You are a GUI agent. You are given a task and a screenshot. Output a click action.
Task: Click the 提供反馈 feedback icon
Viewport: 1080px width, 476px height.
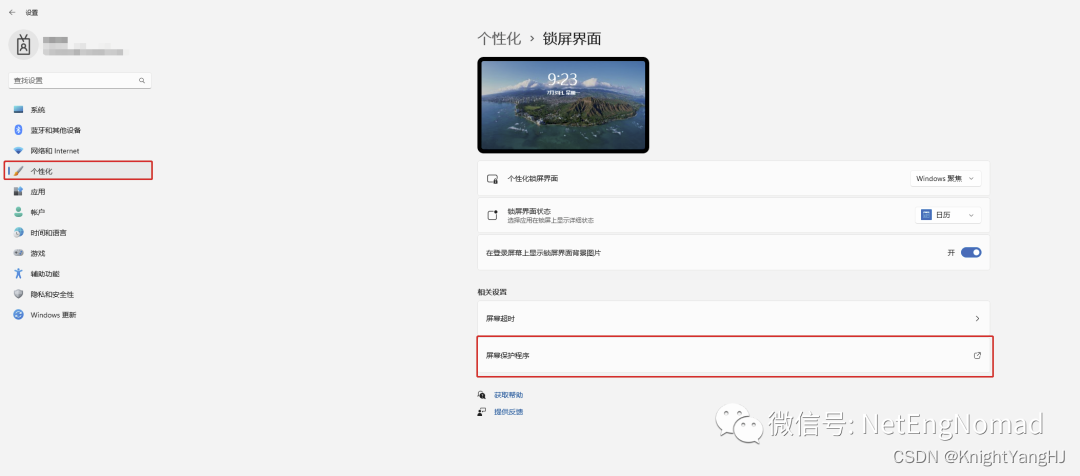coord(482,412)
